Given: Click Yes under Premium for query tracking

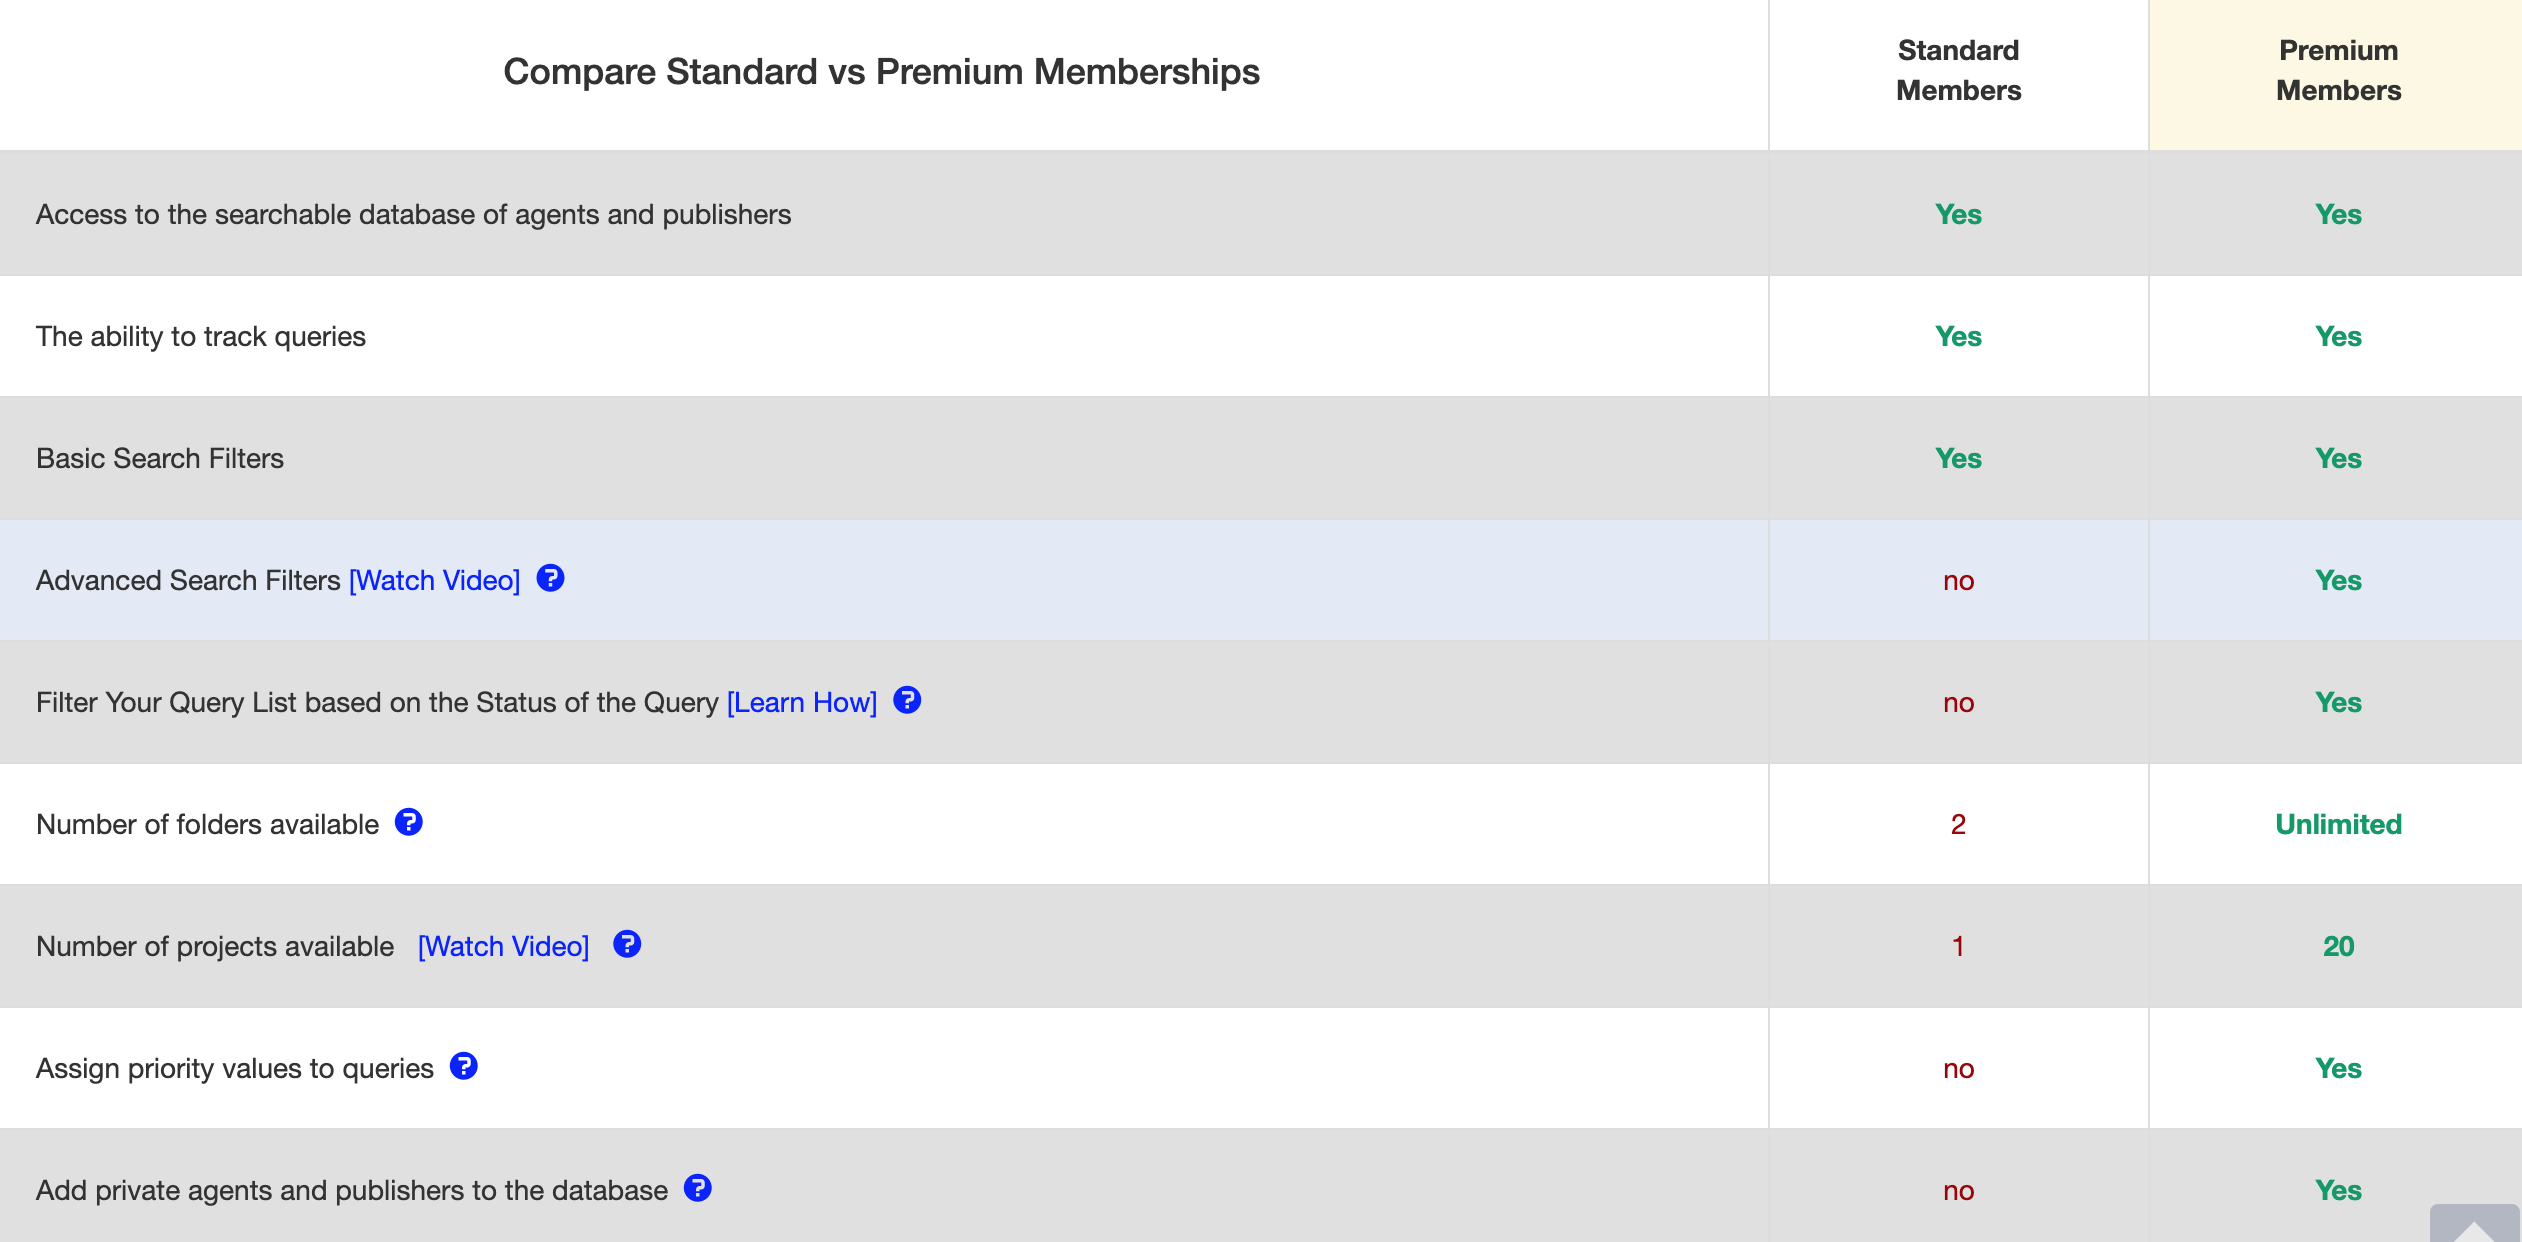Looking at the screenshot, I should click(x=2337, y=336).
